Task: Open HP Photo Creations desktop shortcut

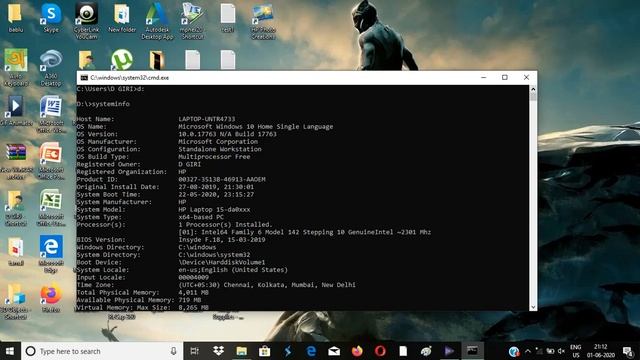Action: coord(263,20)
